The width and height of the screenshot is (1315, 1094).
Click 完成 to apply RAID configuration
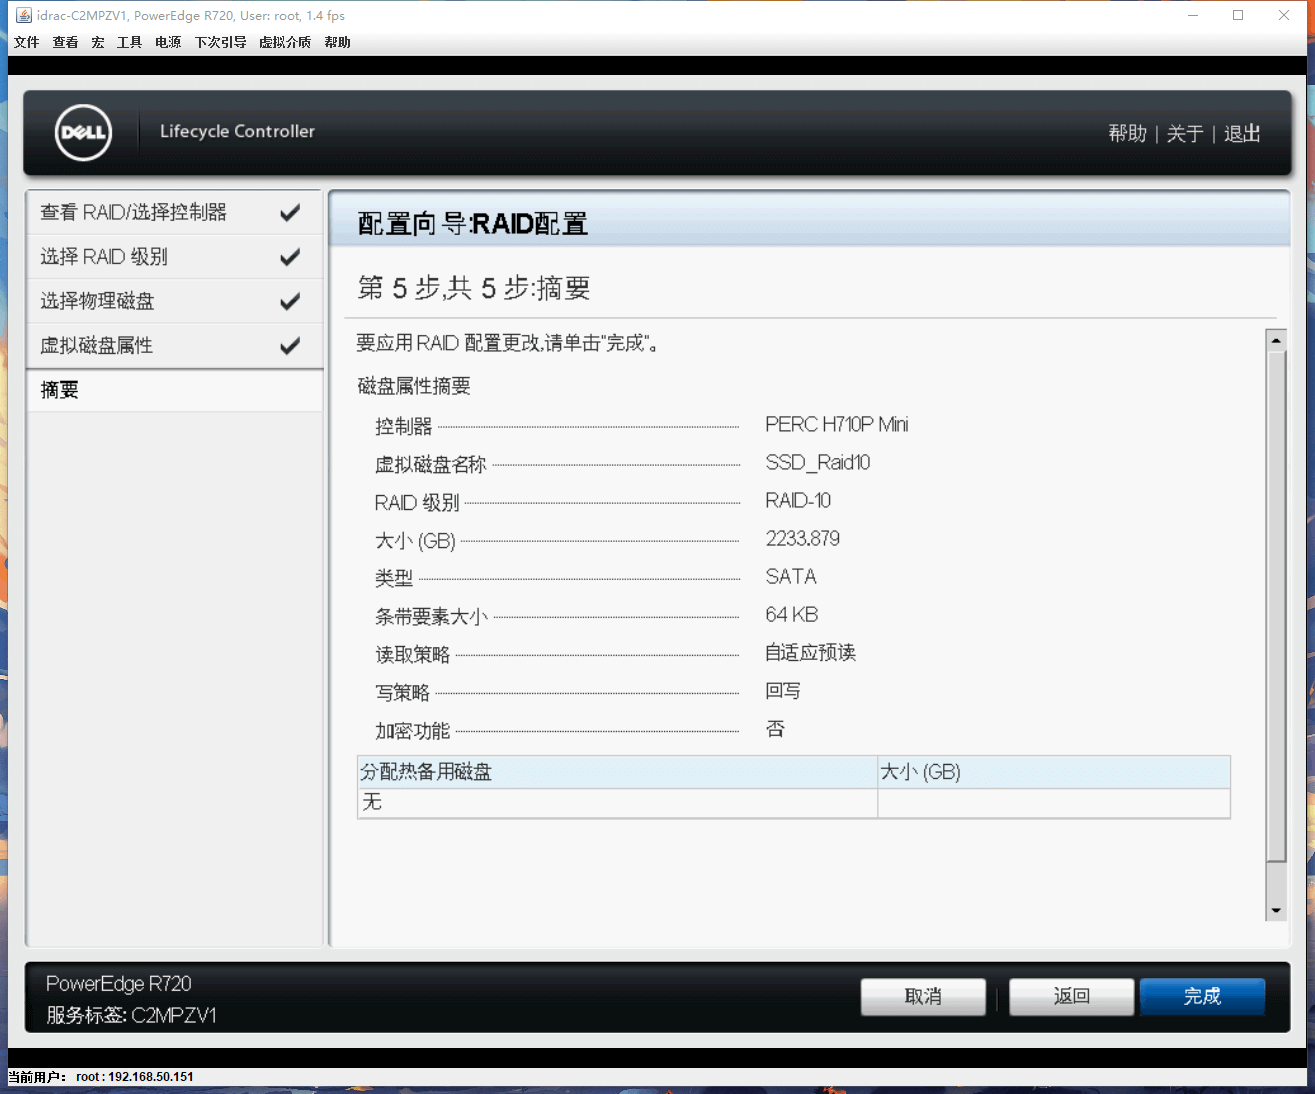(1202, 996)
